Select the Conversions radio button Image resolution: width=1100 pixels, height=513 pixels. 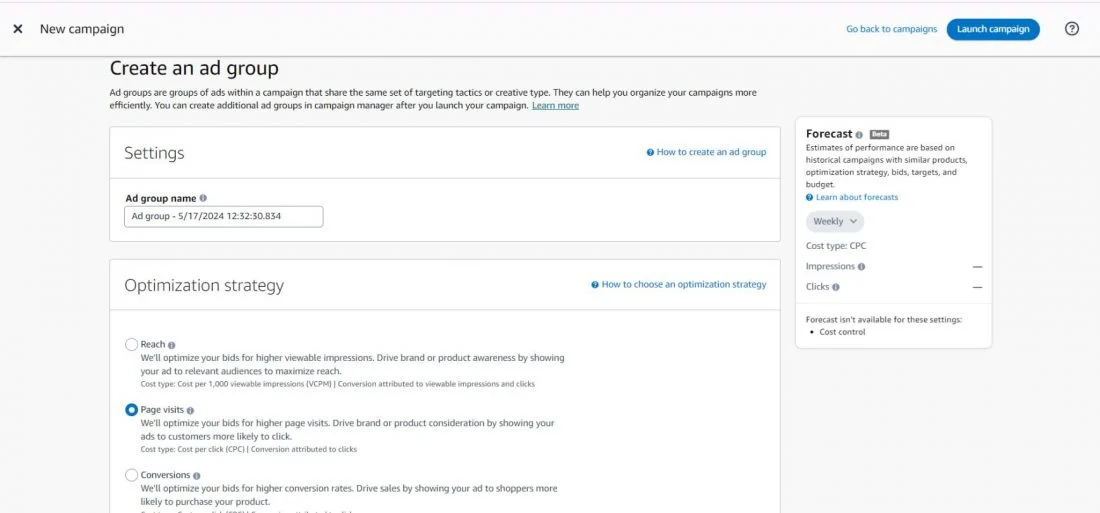point(131,475)
